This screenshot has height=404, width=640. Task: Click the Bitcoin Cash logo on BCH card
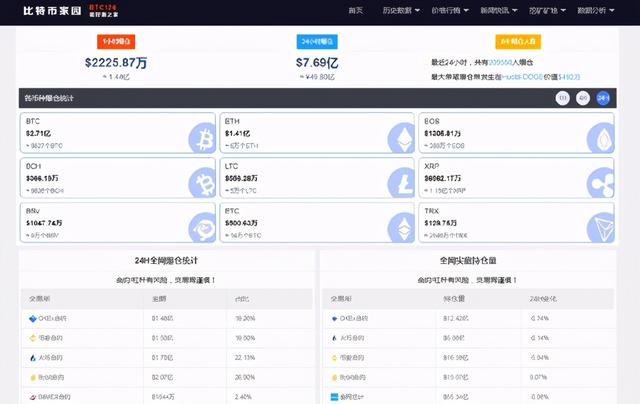coord(202,183)
